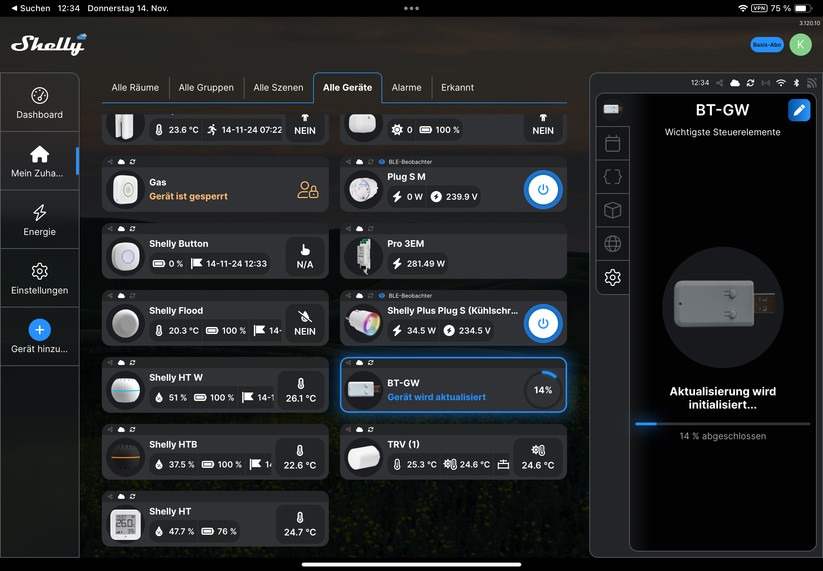Viewport: 823px width, 571px height.
Task: Open the Basis-Abo subscription badge
Action: pos(767,45)
